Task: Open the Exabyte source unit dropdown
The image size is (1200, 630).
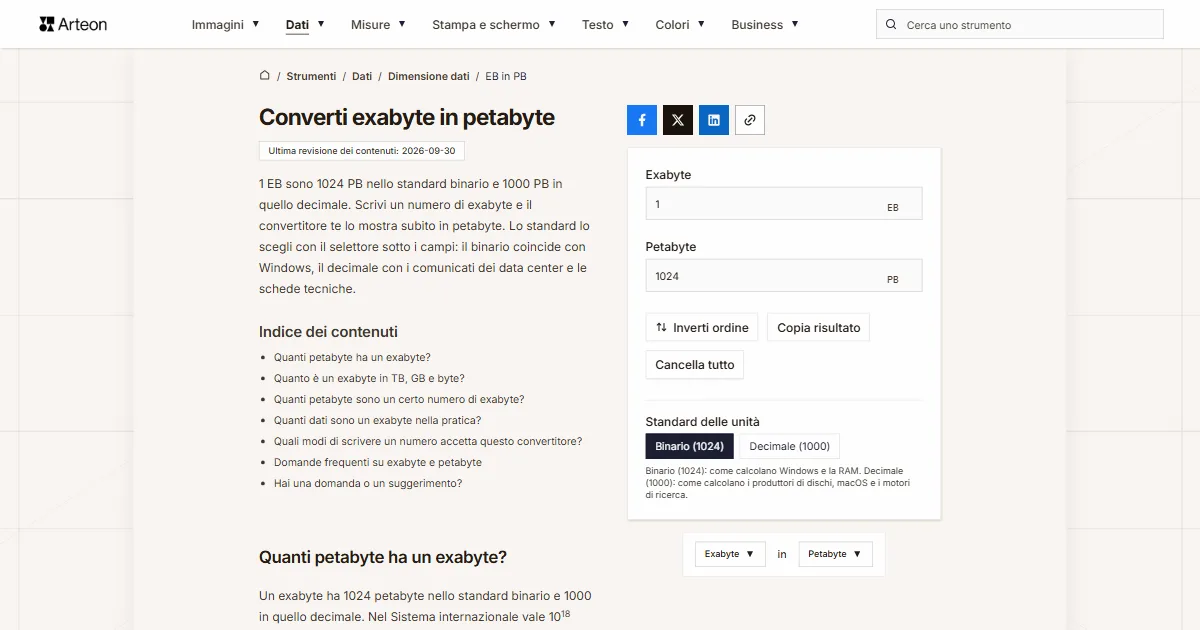Action: [730, 554]
